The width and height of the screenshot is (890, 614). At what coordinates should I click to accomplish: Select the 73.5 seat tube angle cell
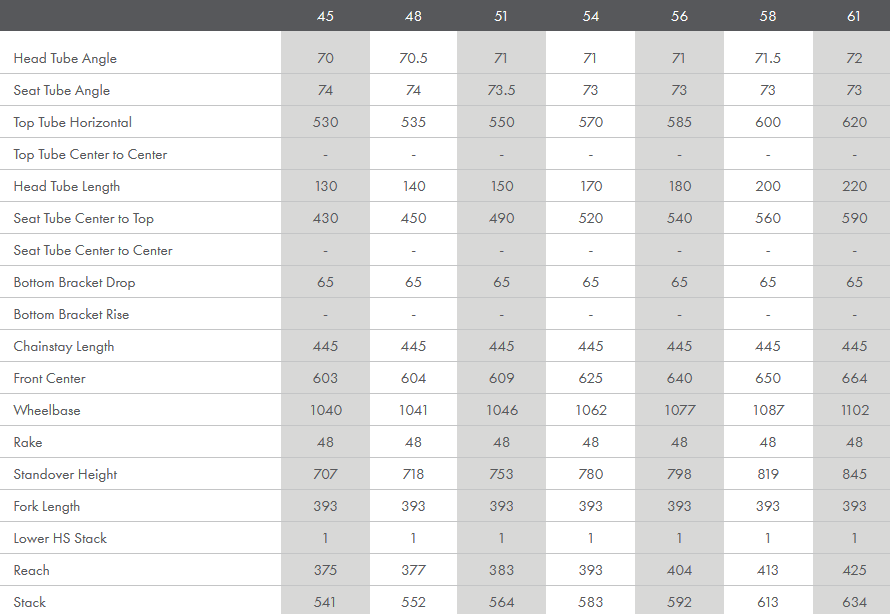pyautogui.click(x=502, y=91)
